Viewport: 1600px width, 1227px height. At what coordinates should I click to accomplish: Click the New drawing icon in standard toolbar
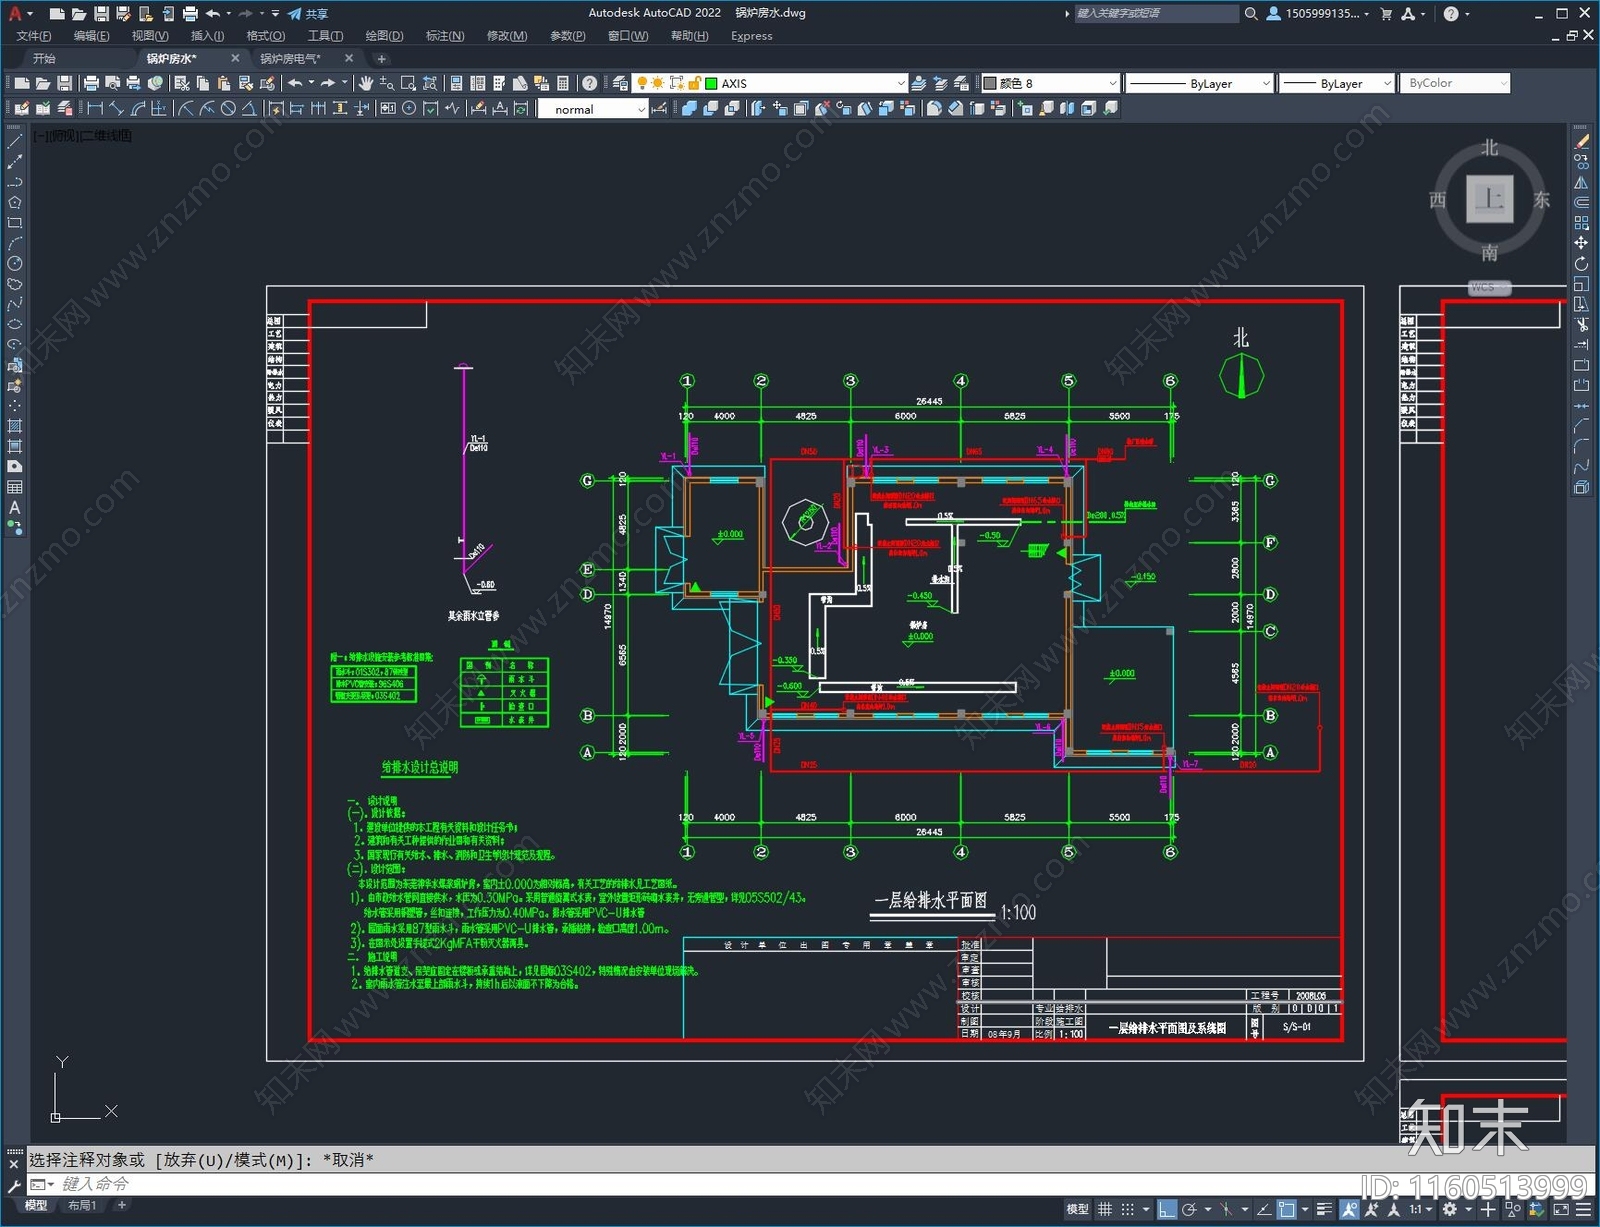click(x=22, y=84)
